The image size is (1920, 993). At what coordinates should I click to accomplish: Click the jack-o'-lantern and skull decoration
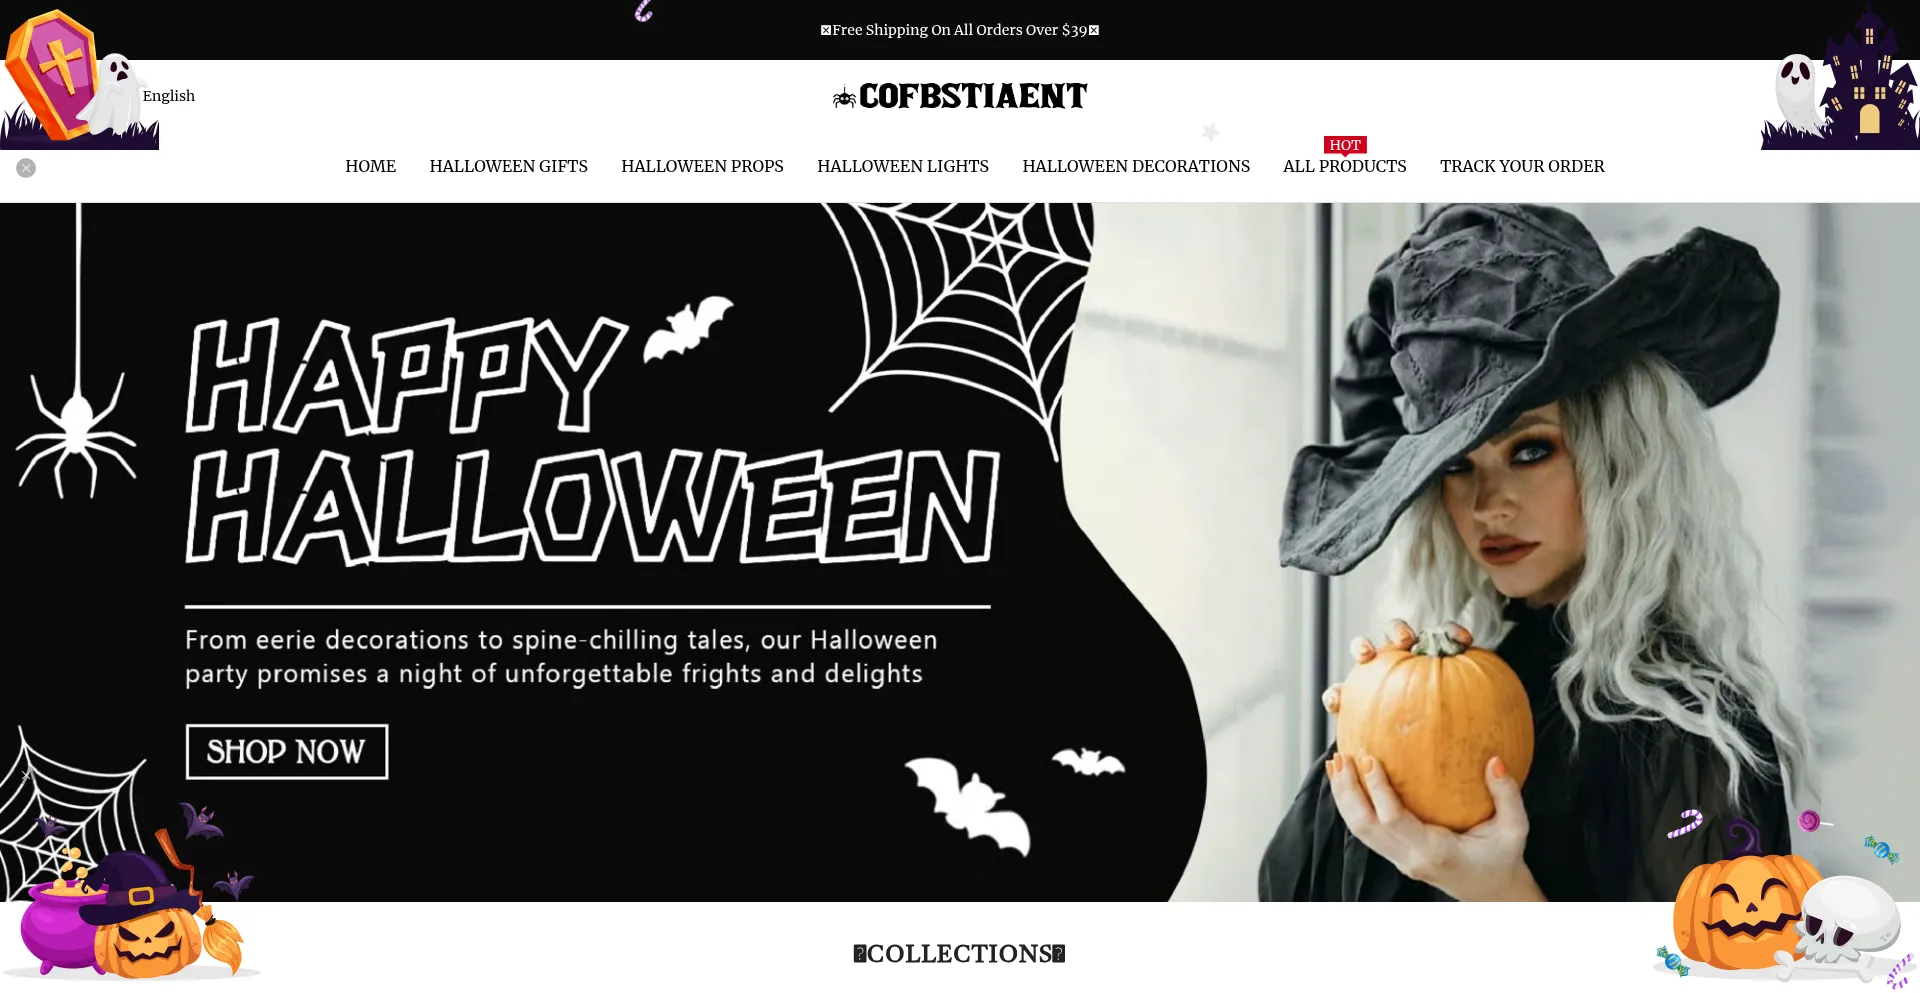click(x=1785, y=898)
